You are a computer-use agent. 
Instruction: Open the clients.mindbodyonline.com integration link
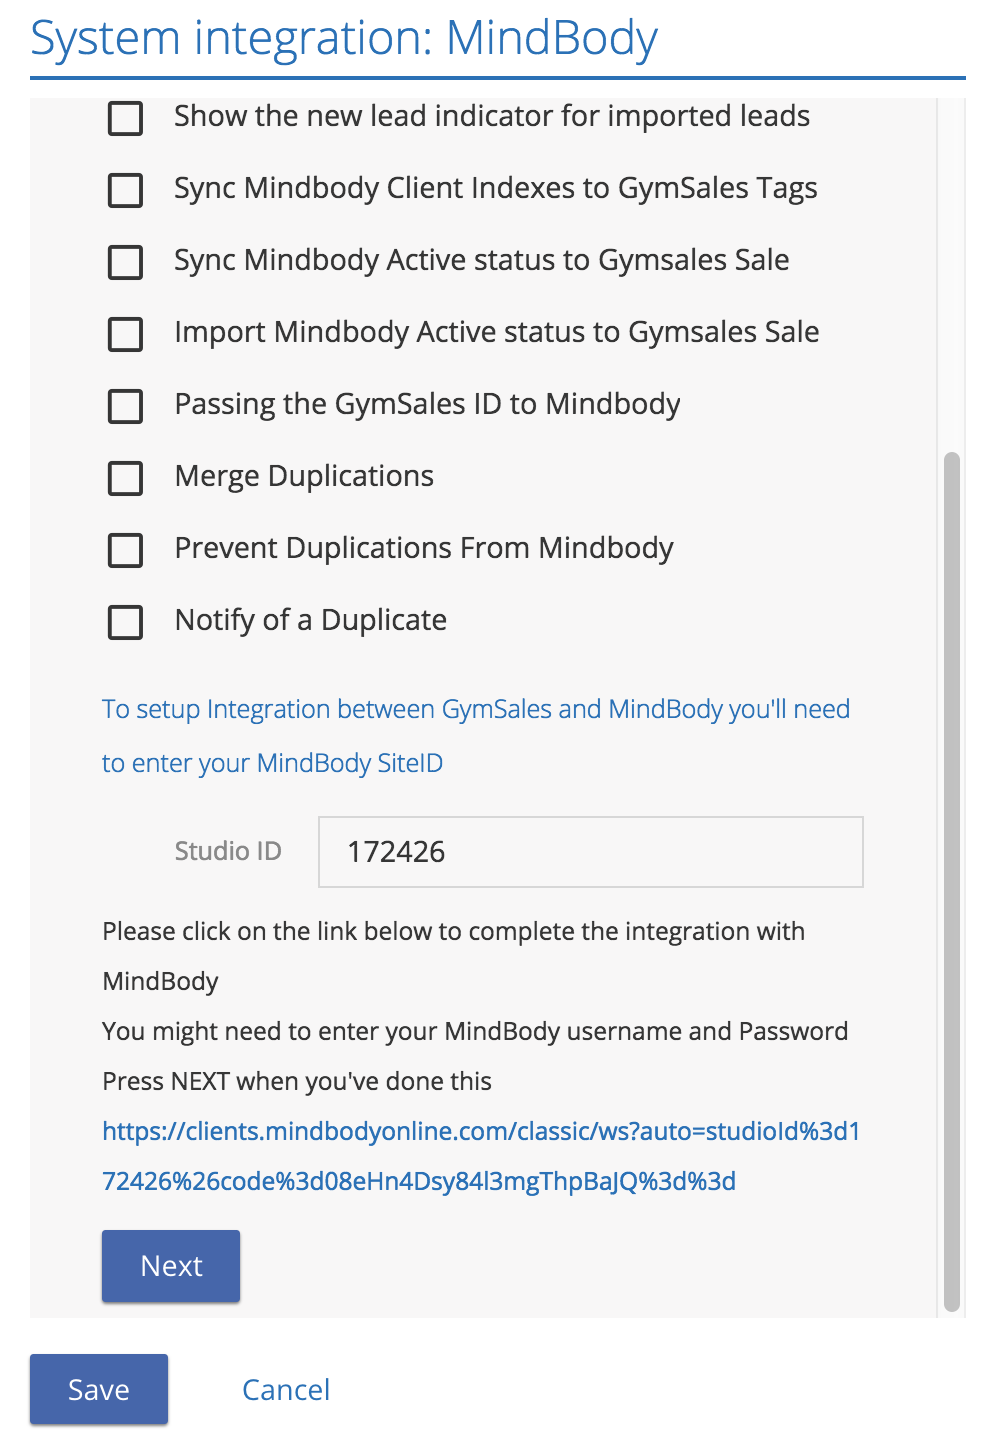coord(480,1156)
